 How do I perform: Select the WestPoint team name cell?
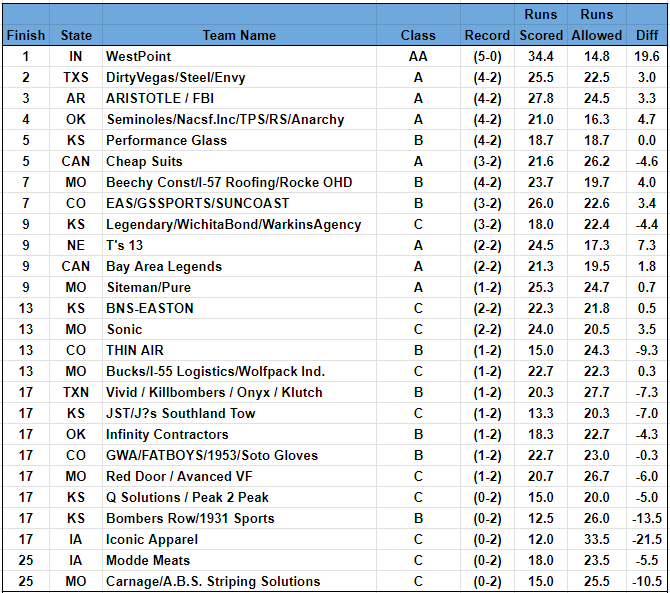point(239,56)
